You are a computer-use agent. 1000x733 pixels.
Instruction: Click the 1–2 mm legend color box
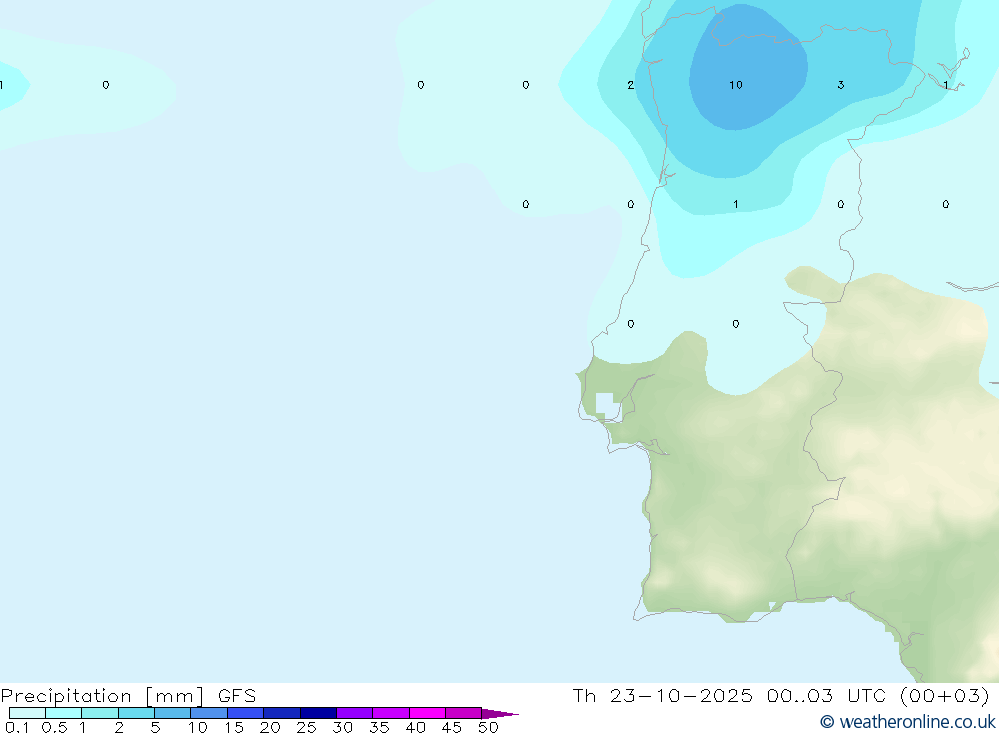pyautogui.click(x=100, y=713)
